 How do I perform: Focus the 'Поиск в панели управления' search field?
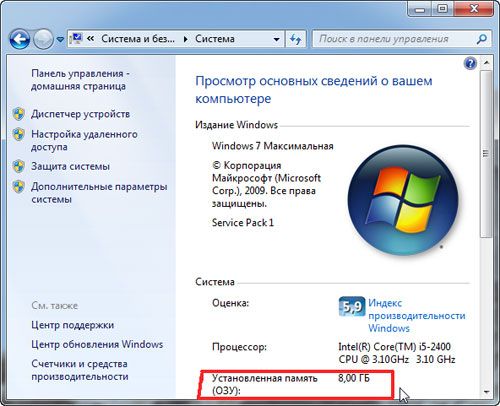[x=395, y=39]
